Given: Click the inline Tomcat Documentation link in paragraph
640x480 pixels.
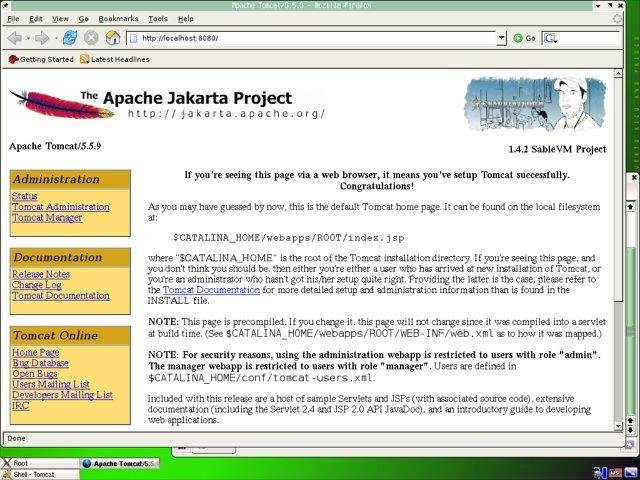Looking at the screenshot, I should point(211,290).
